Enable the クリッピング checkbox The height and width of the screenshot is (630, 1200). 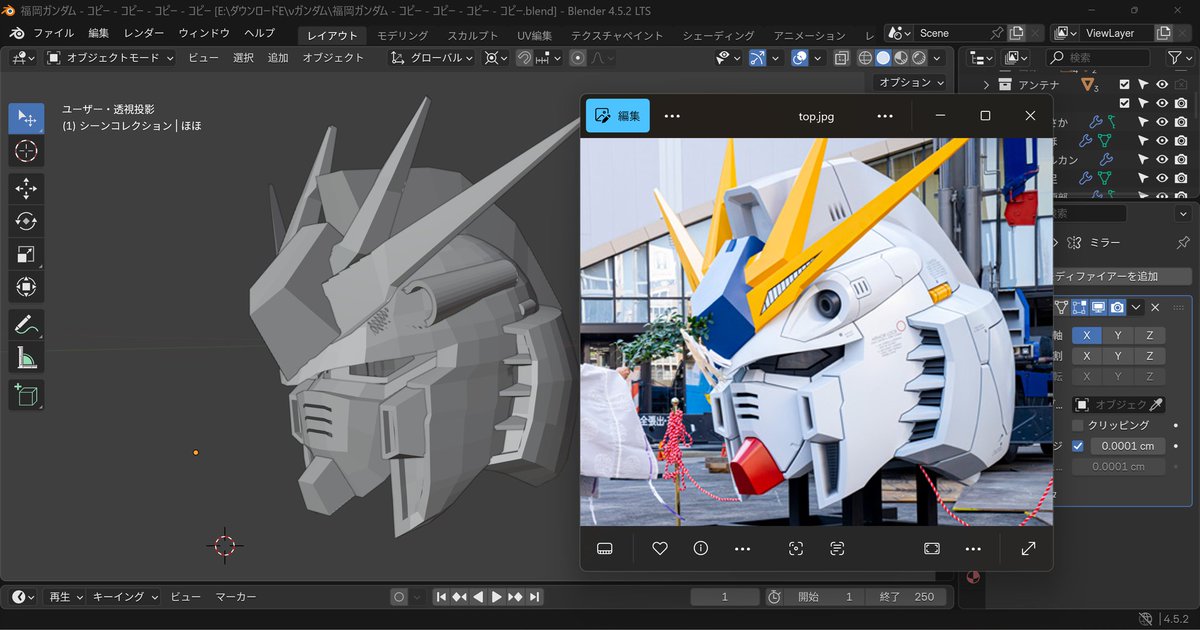tap(1078, 425)
